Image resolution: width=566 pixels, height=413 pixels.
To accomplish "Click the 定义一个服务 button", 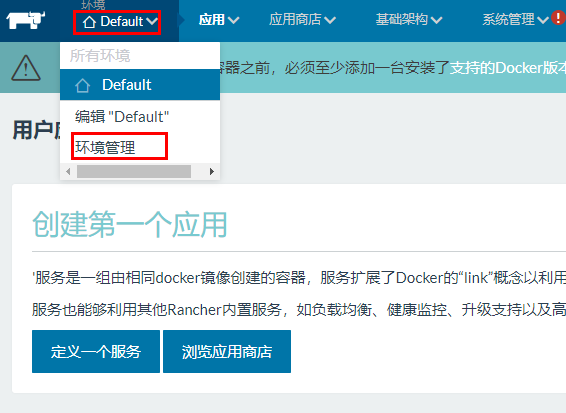I will (x=96, y=351).
